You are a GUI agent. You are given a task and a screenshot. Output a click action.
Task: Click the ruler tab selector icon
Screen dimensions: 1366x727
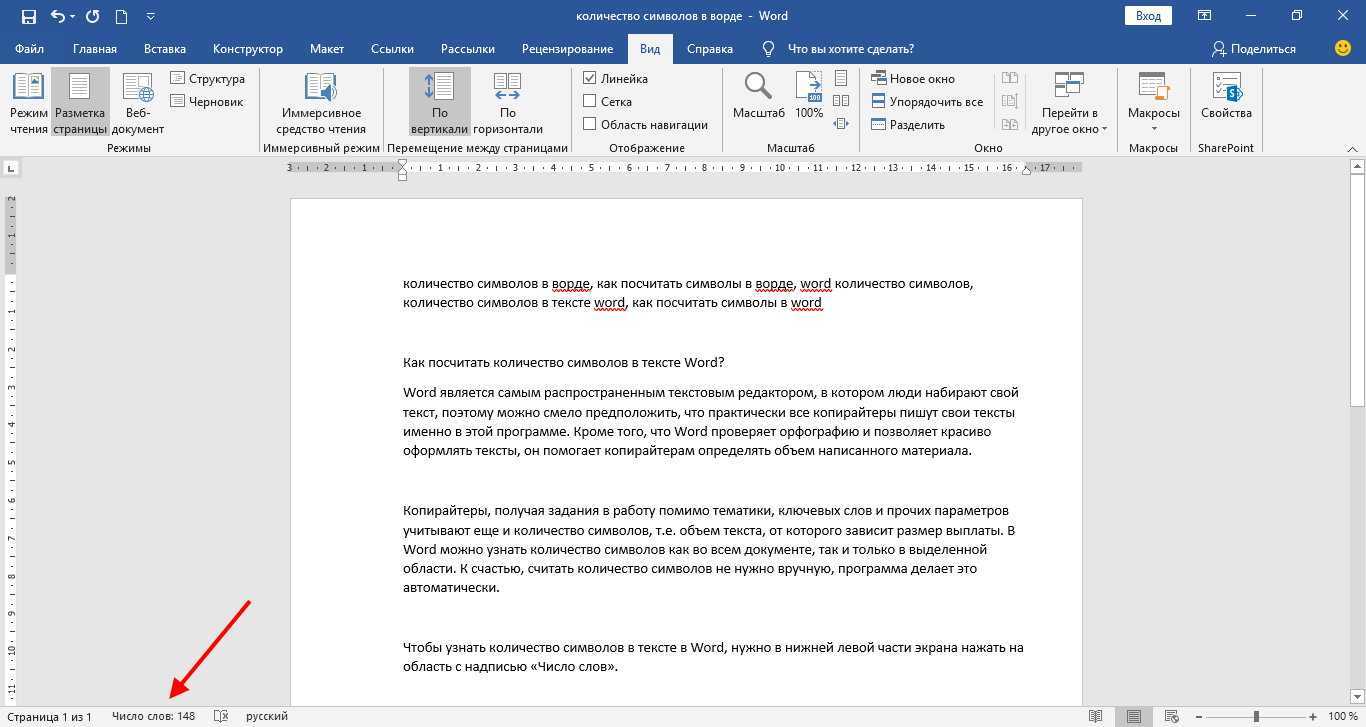point(10,168)
